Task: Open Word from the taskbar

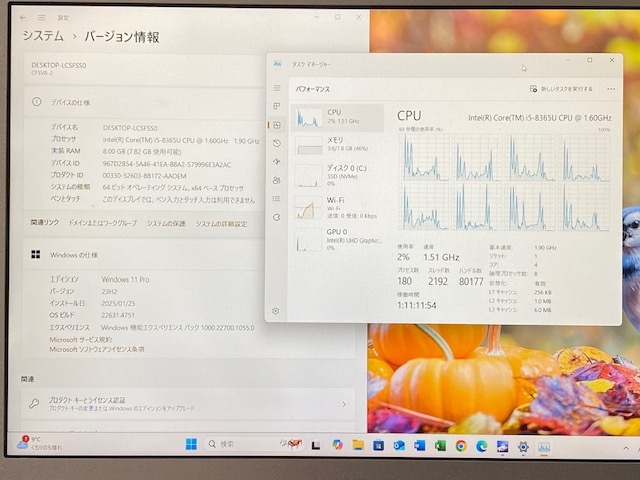Action: coord(420,446)
